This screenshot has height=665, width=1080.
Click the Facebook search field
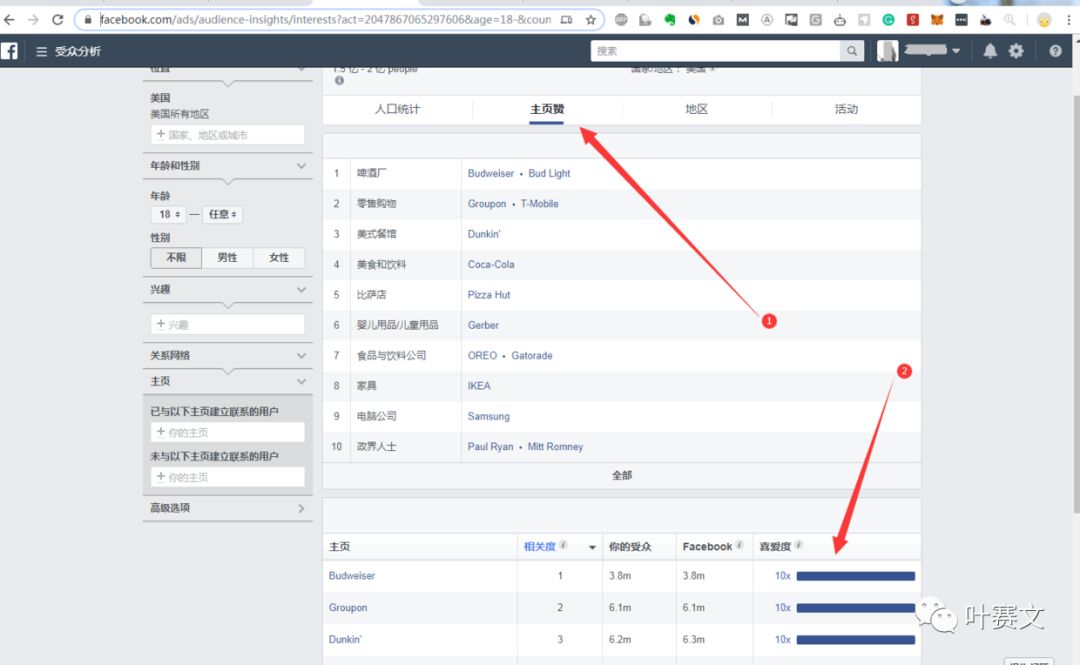[x=715, y=51]
